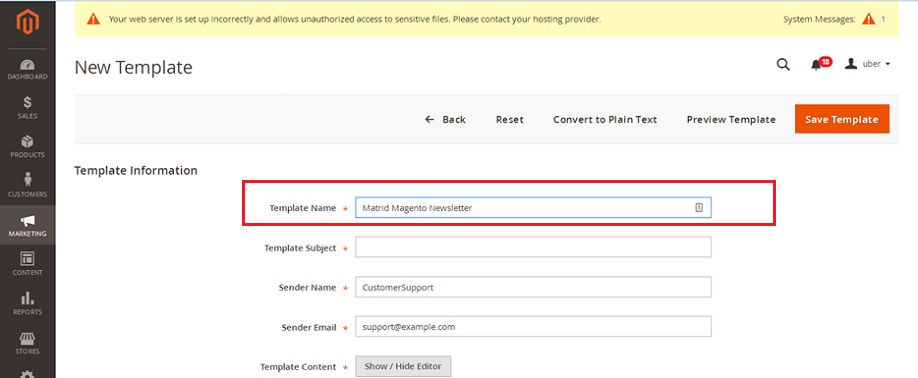
Task: Click the 'Sender Email' label
Action: (x=309, y=328)
